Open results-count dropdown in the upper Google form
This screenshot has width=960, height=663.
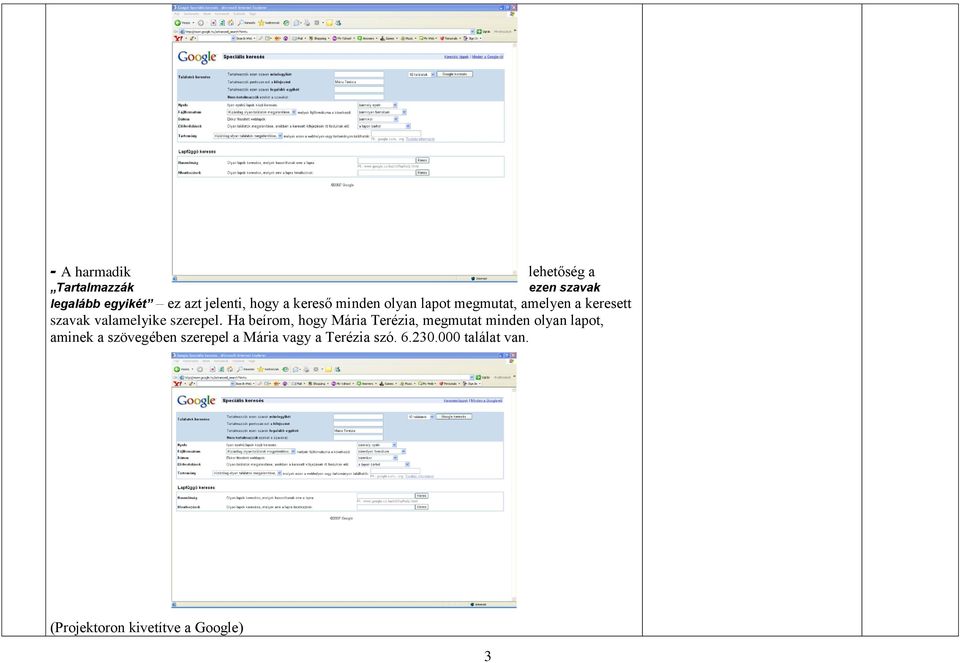421,74
